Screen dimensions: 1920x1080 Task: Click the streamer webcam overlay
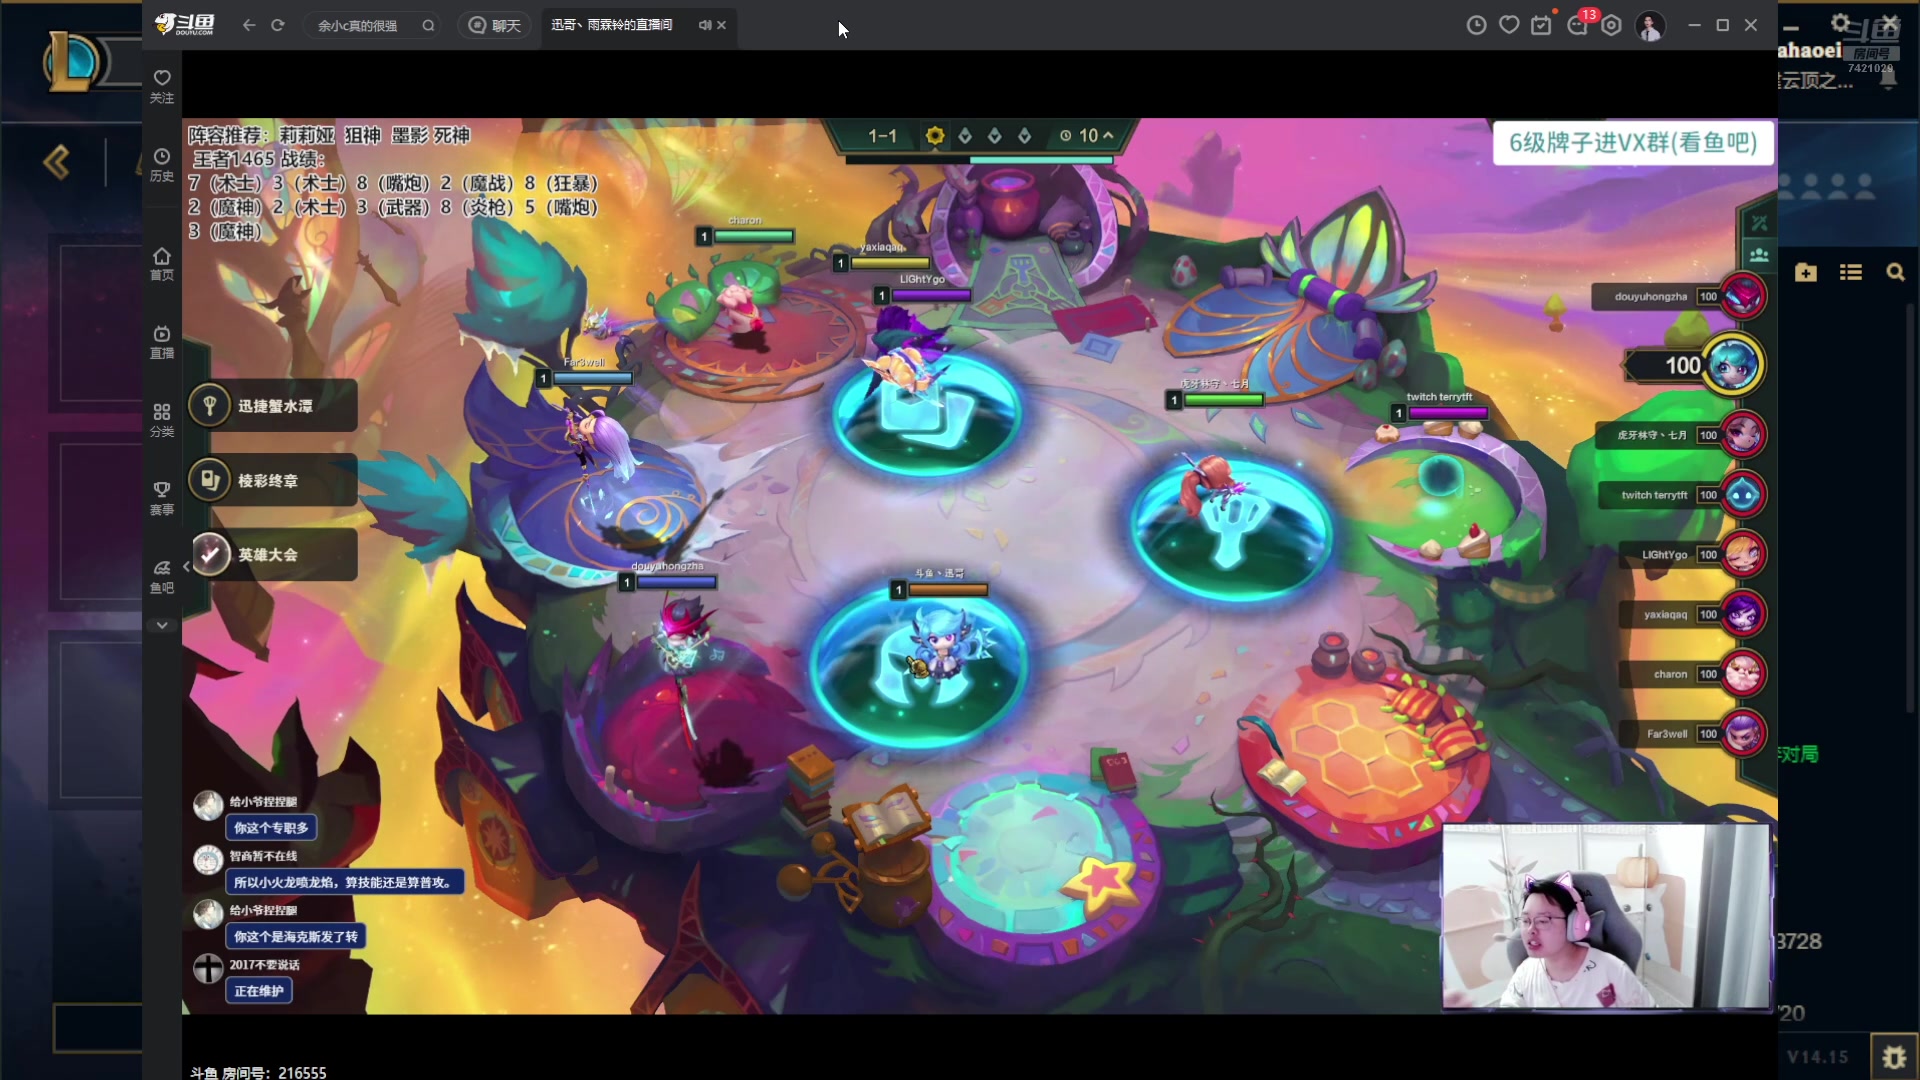[1606, 916]
